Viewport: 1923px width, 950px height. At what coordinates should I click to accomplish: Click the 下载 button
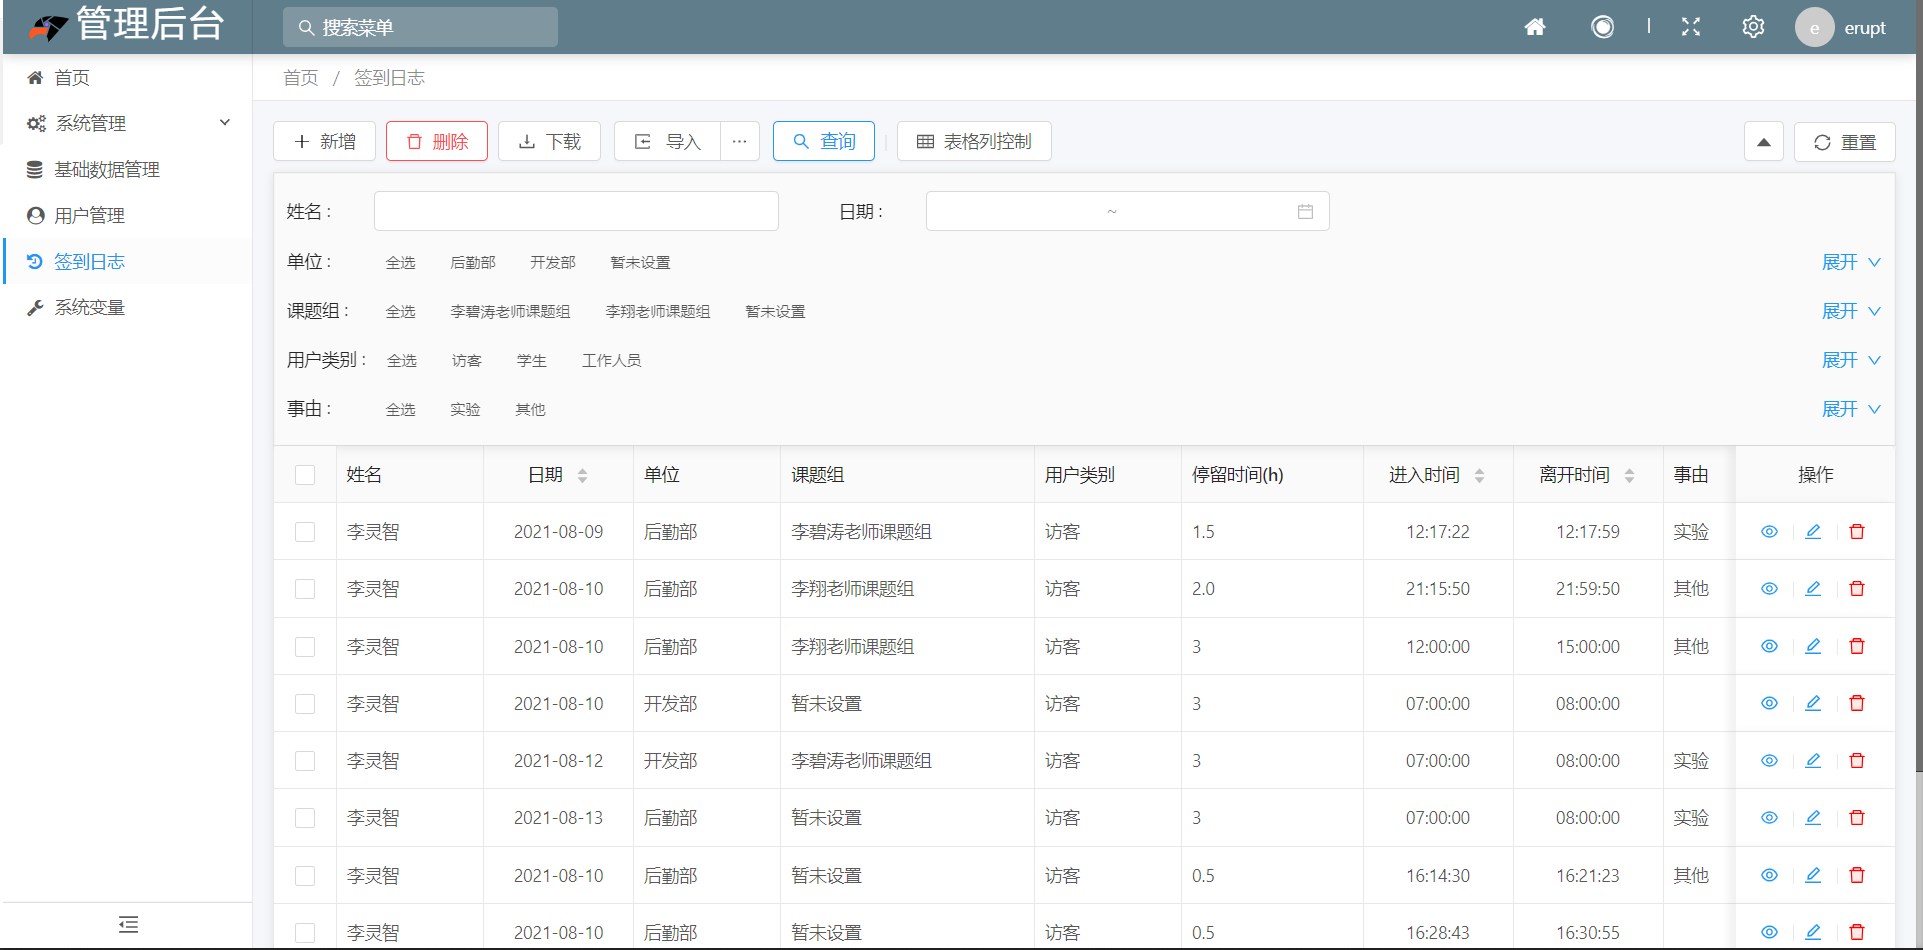(549, 141)
